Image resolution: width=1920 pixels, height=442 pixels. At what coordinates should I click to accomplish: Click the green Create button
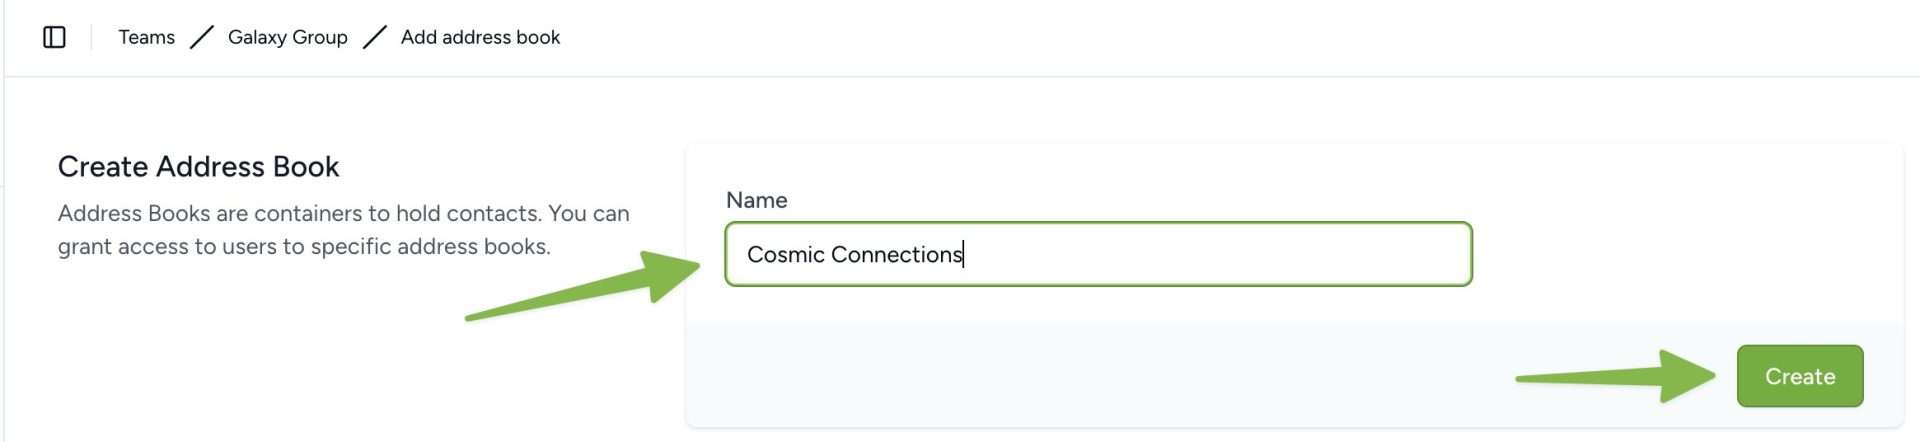pyautogui.click(x=1799, y=376)
